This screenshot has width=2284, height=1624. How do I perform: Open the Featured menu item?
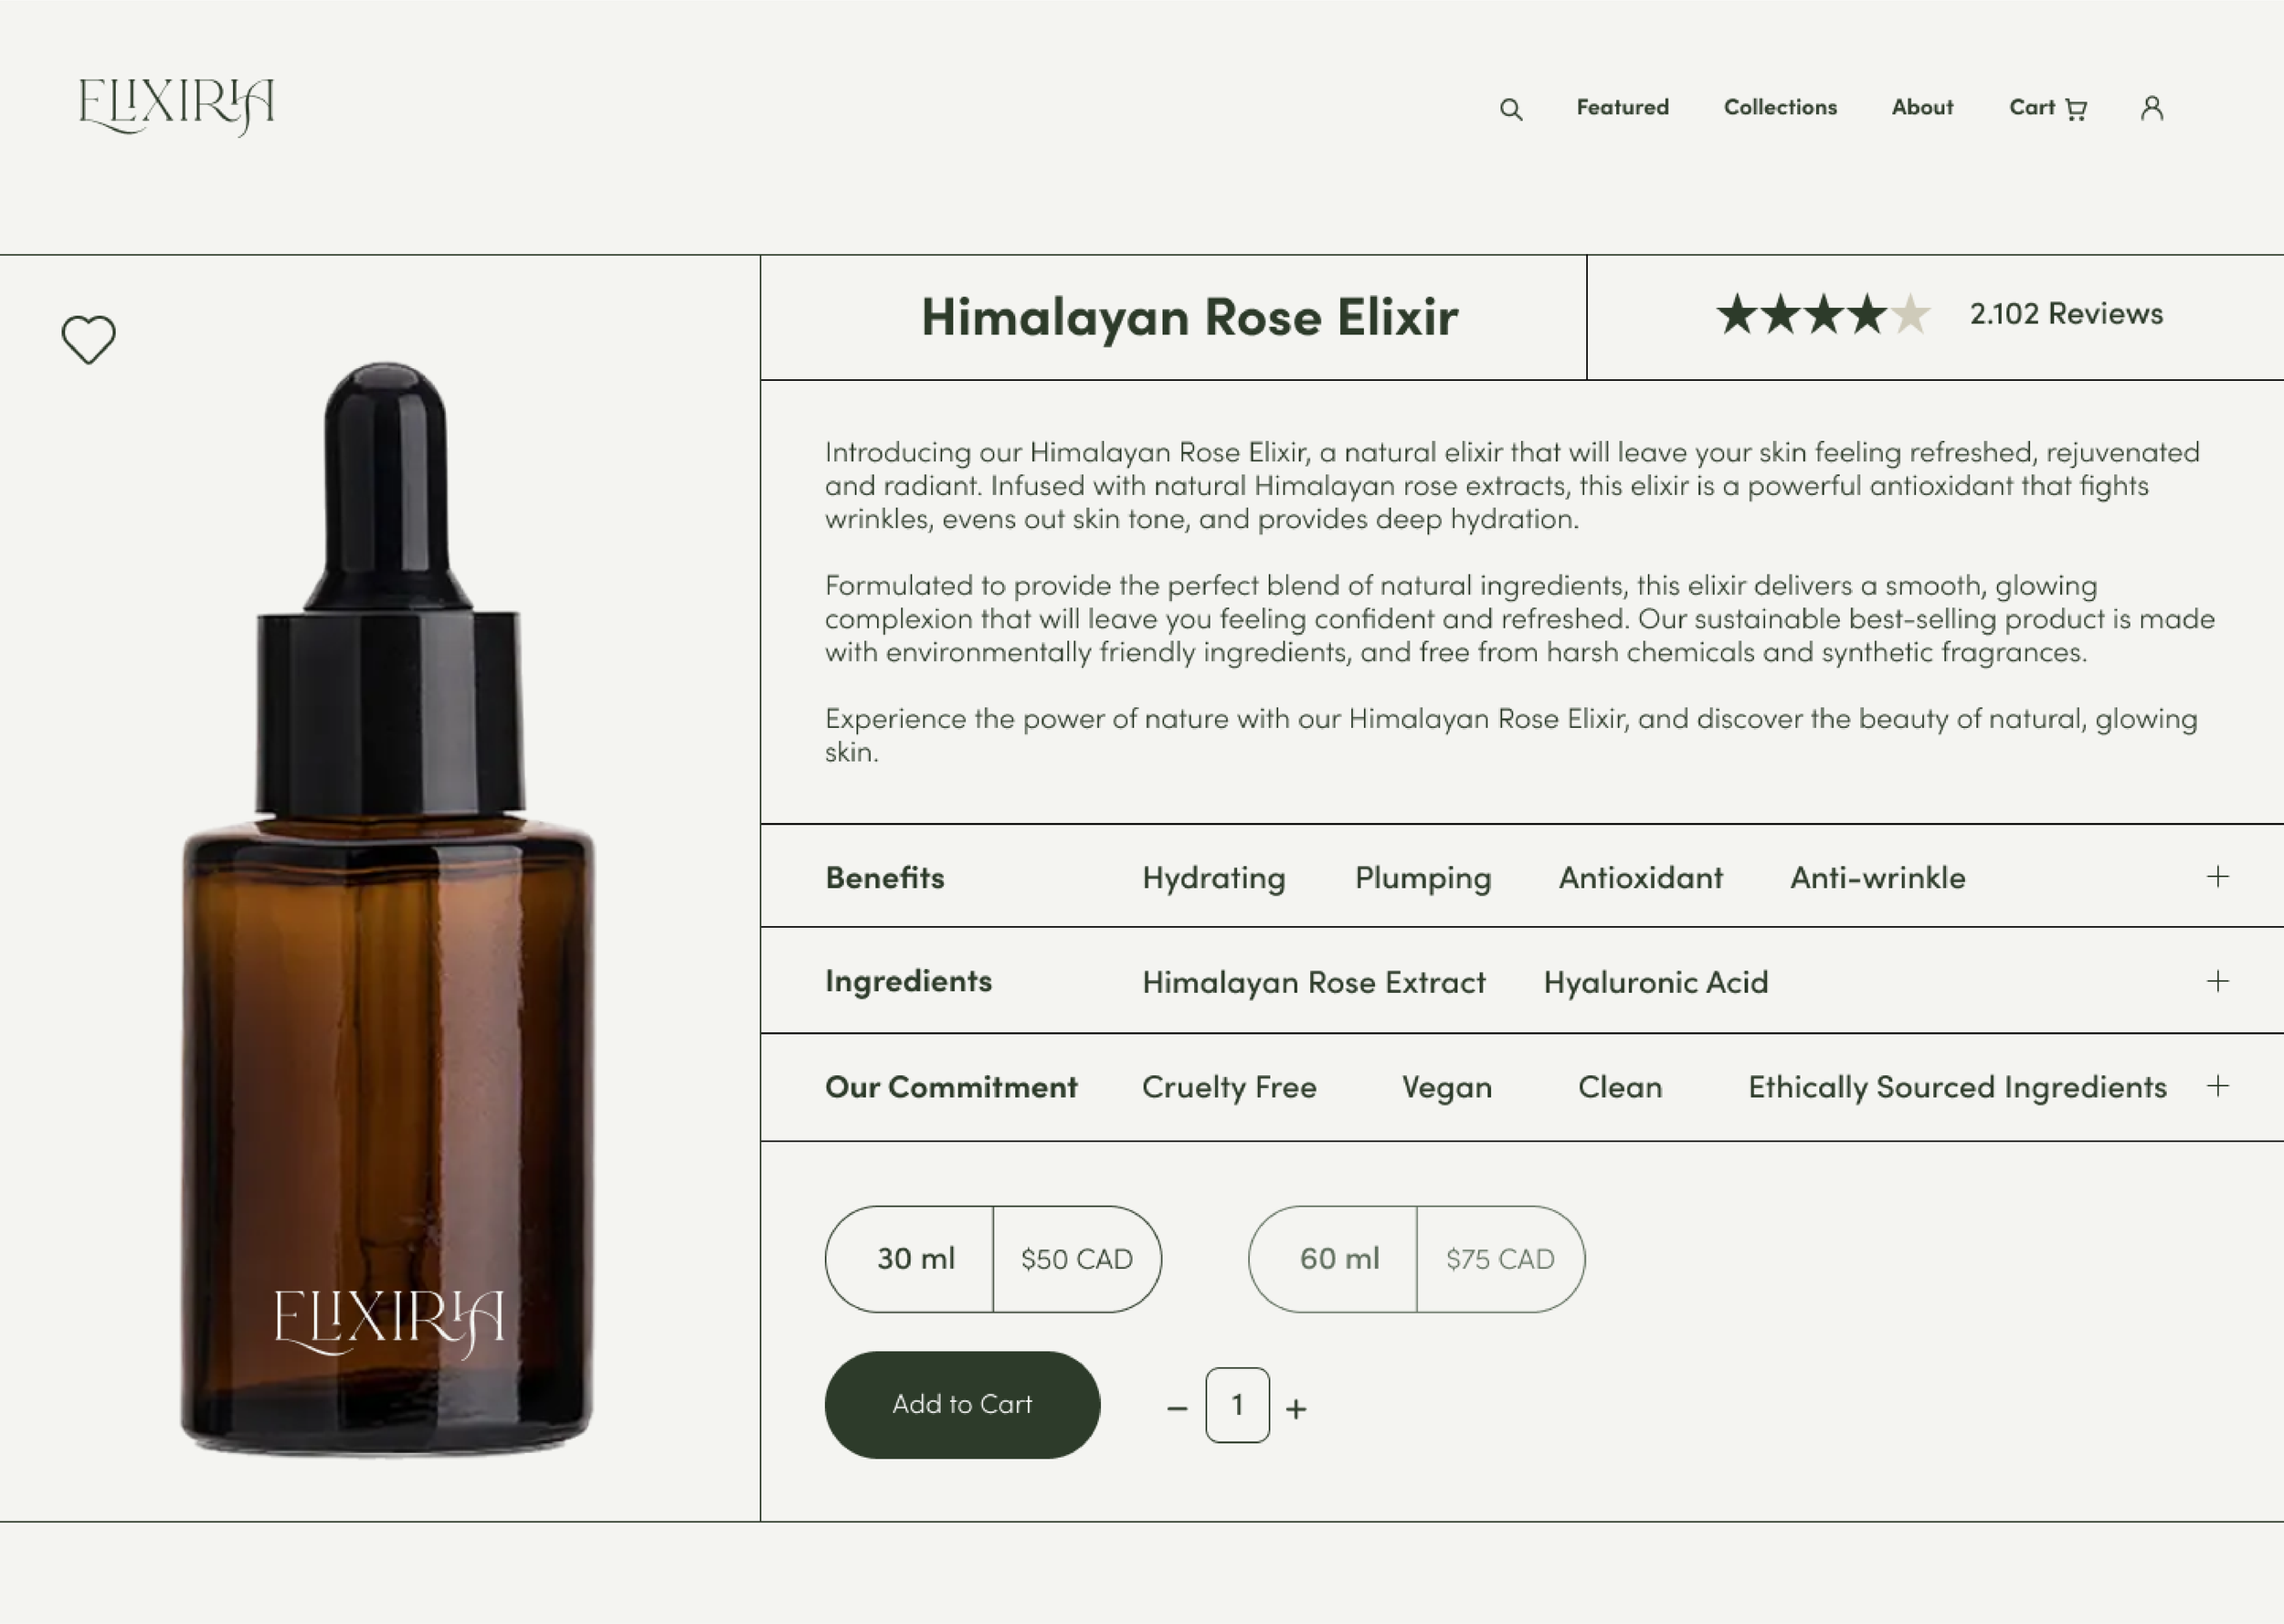click(x=1622, y=107)
